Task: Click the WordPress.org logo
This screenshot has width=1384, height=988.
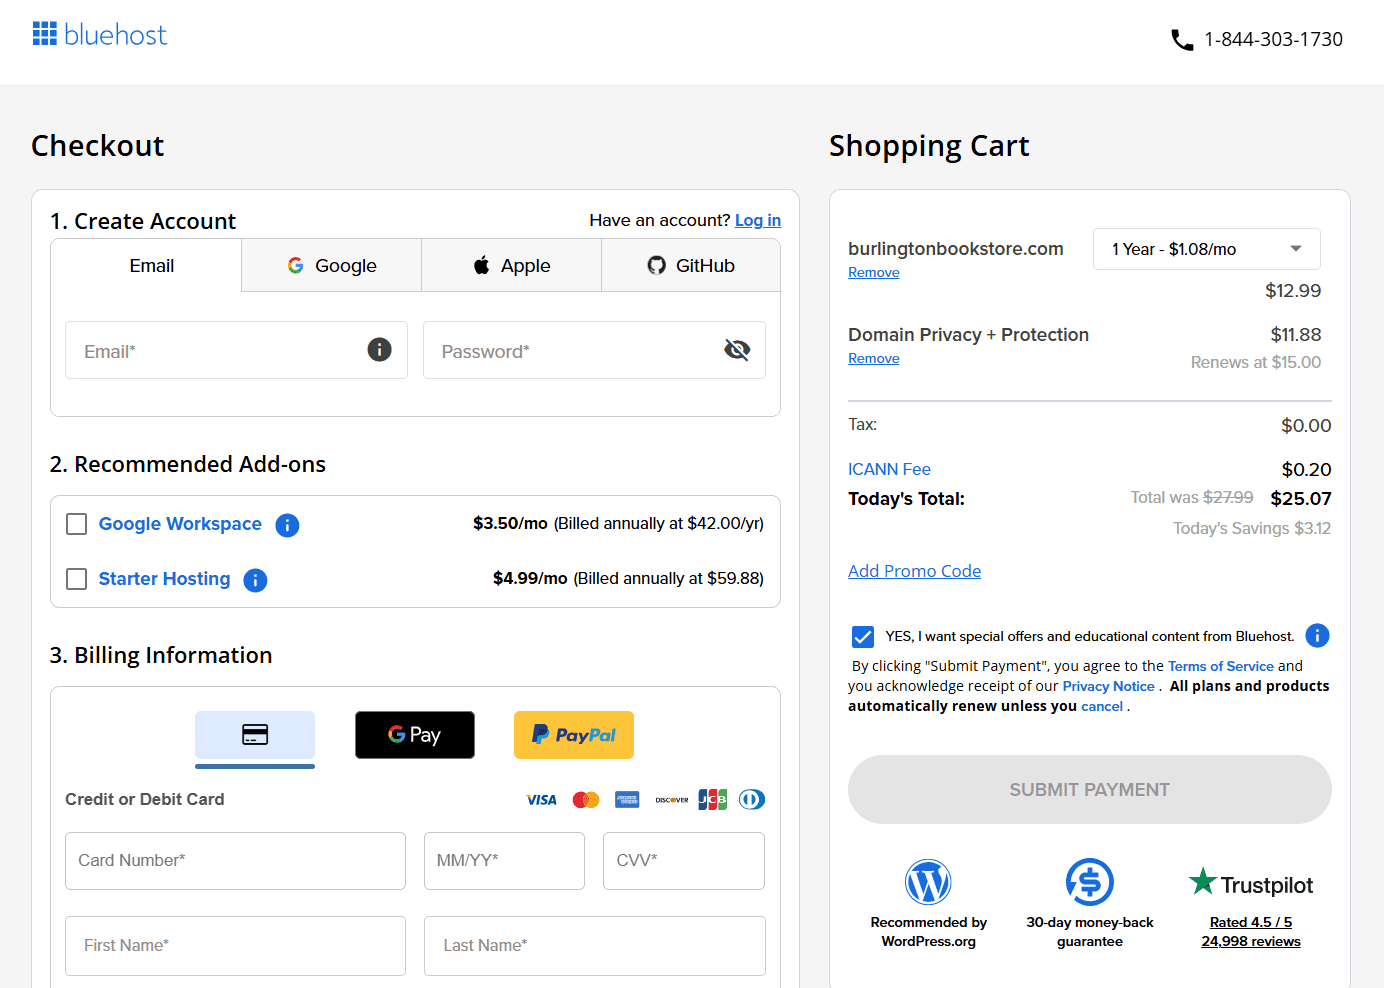Action: coord(929,882)
